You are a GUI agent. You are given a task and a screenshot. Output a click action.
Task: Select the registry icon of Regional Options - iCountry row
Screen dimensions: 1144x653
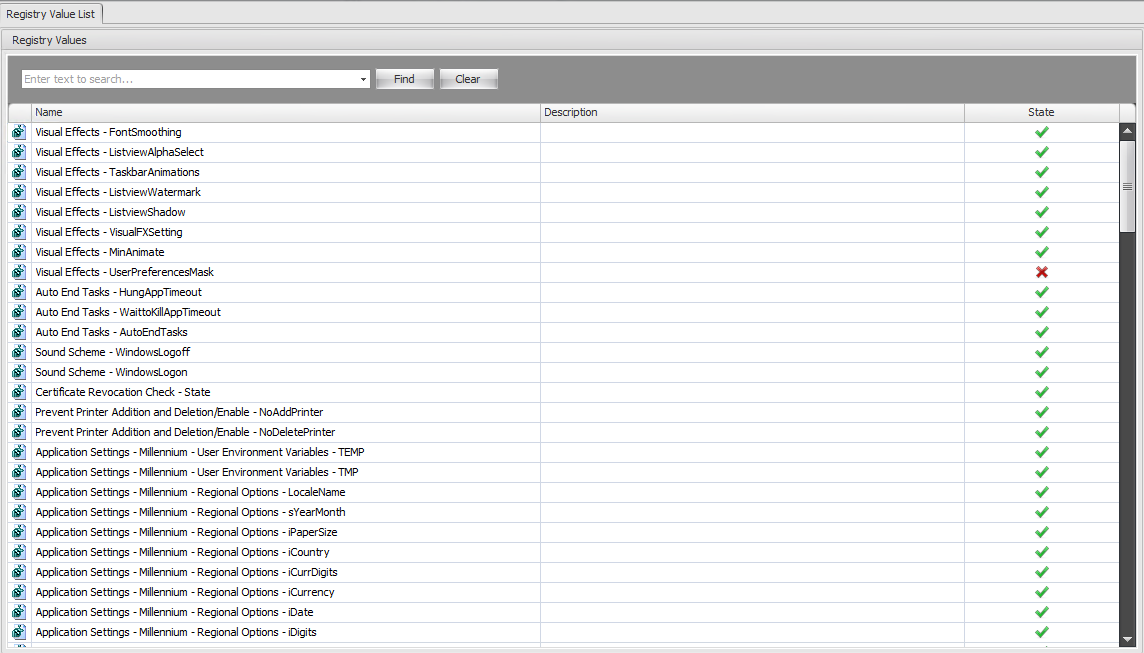pyautogui.click(x=19, y=552)
